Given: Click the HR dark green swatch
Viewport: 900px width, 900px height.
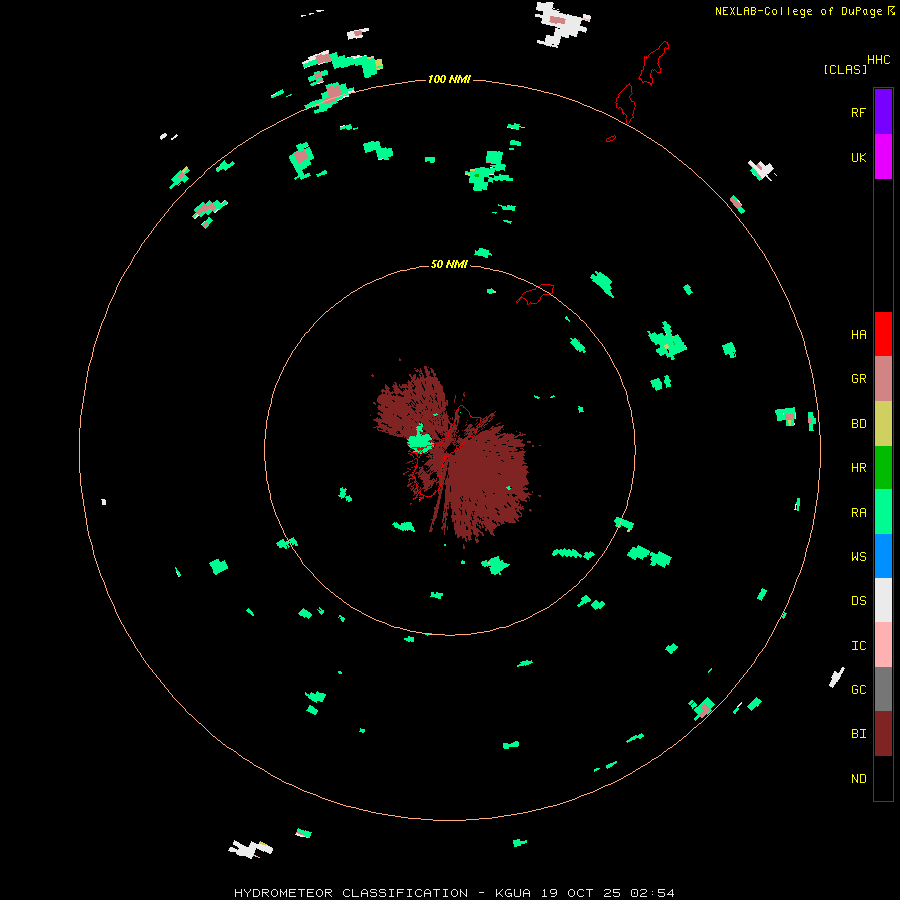Looking at the screenshot, I should (883, 467).
